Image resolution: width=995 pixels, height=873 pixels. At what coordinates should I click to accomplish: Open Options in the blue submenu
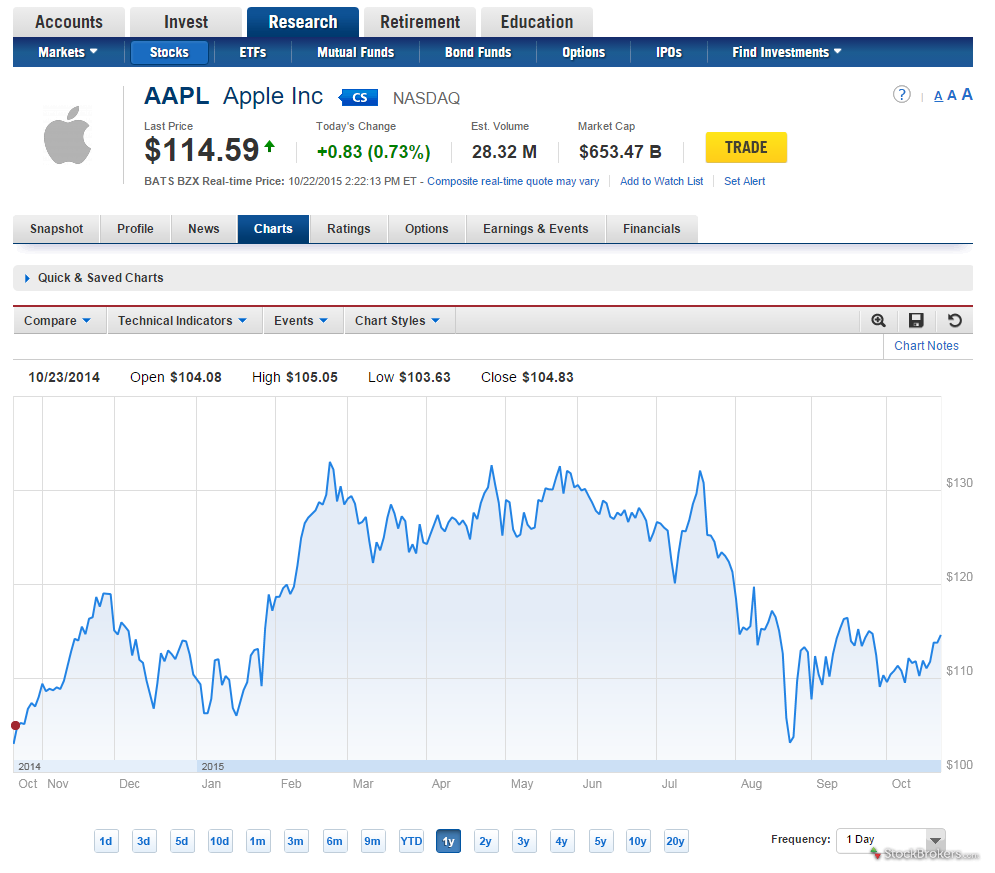coord(583,52)
